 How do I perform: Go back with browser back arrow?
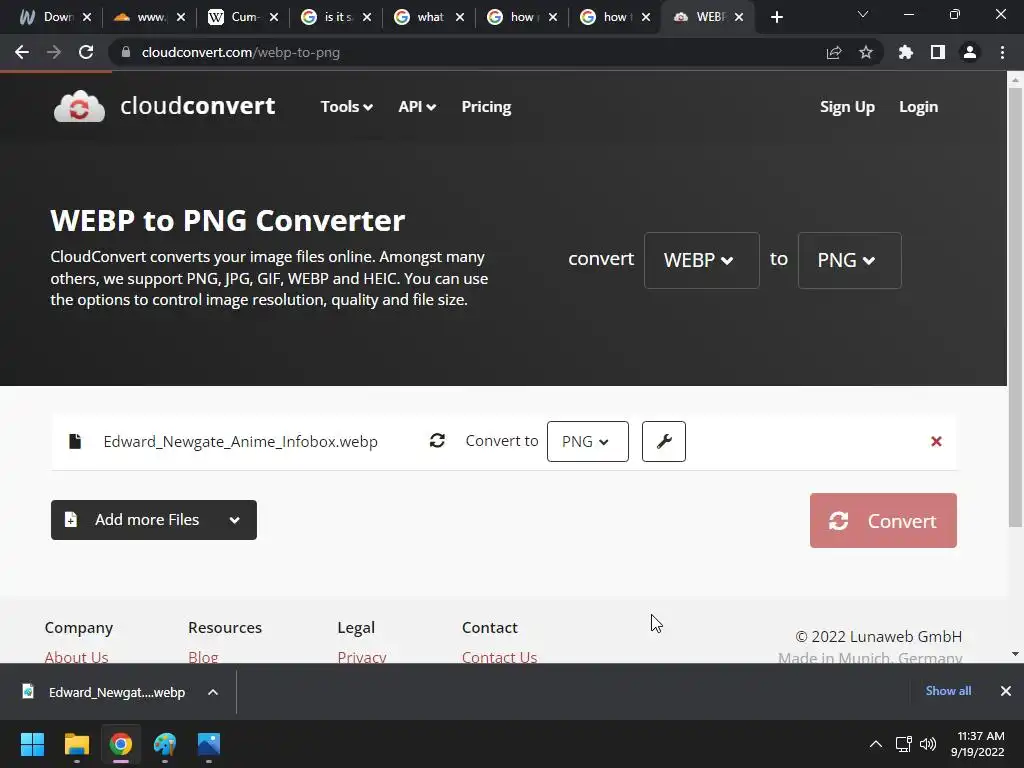pos(22,52)
